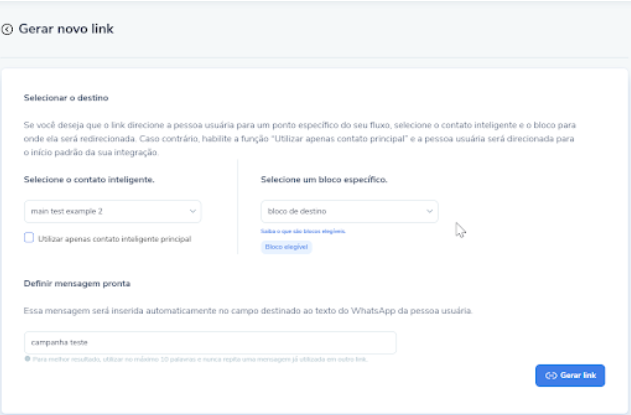The width and height of the screenshot is (631, 415).
Task: Focus the 'campanha teste' message input field
Action: click(210, 343)
